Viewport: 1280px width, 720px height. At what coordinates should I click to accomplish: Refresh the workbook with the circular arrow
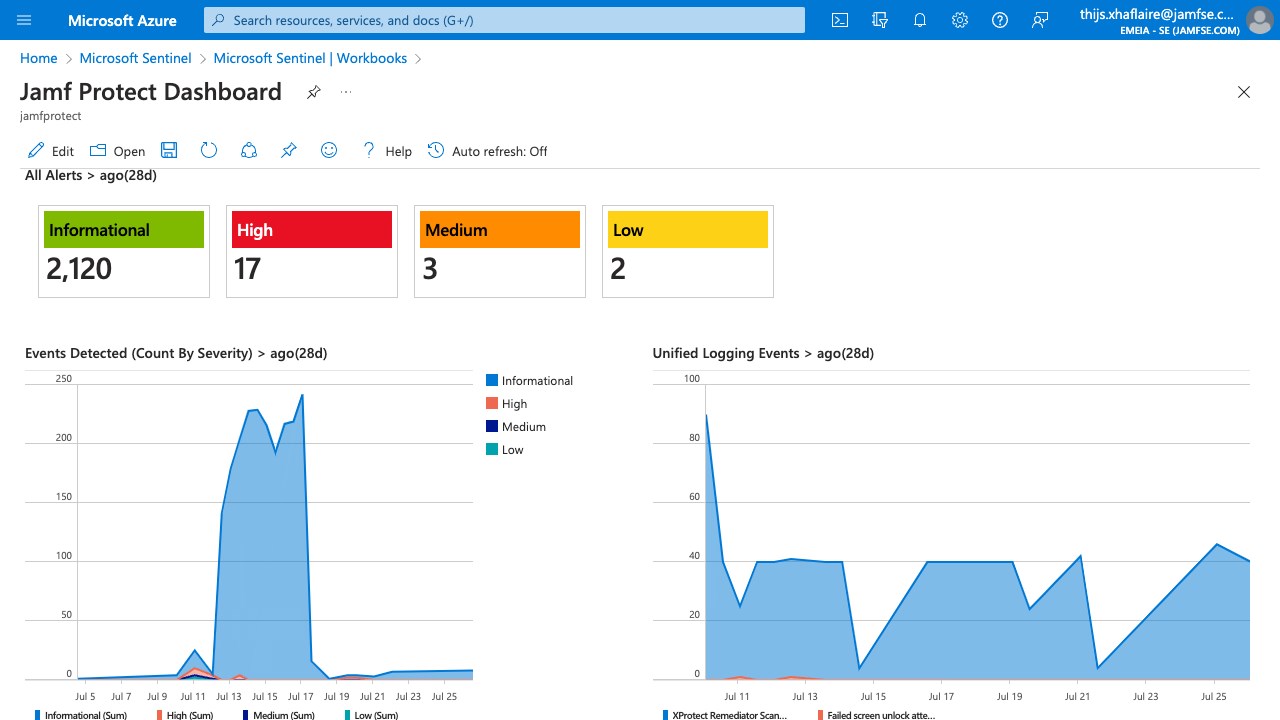209,151
